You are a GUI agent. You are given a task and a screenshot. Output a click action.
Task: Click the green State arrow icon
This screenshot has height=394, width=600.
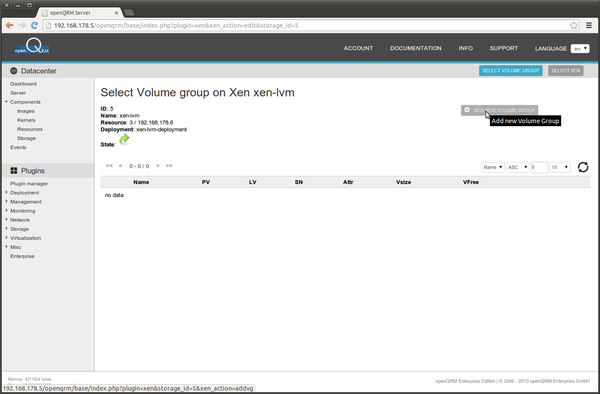pyautogui.click(x=124, y=139)
